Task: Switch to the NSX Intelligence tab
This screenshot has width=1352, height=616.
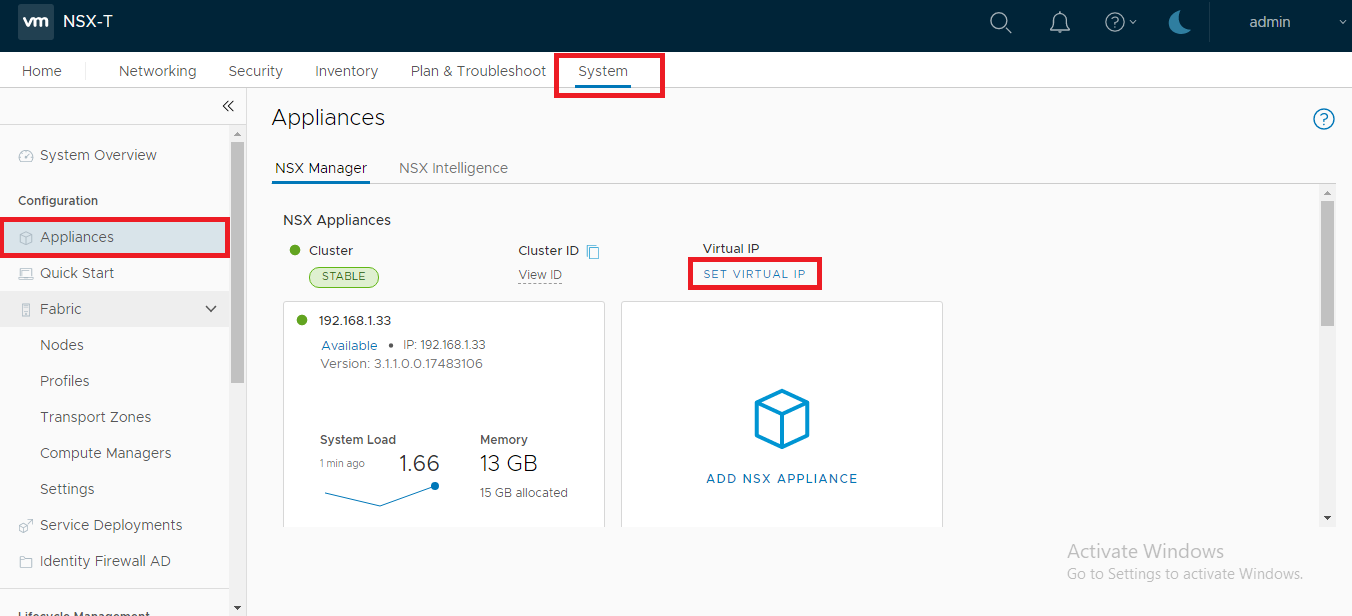Action: tap(453, 168)
